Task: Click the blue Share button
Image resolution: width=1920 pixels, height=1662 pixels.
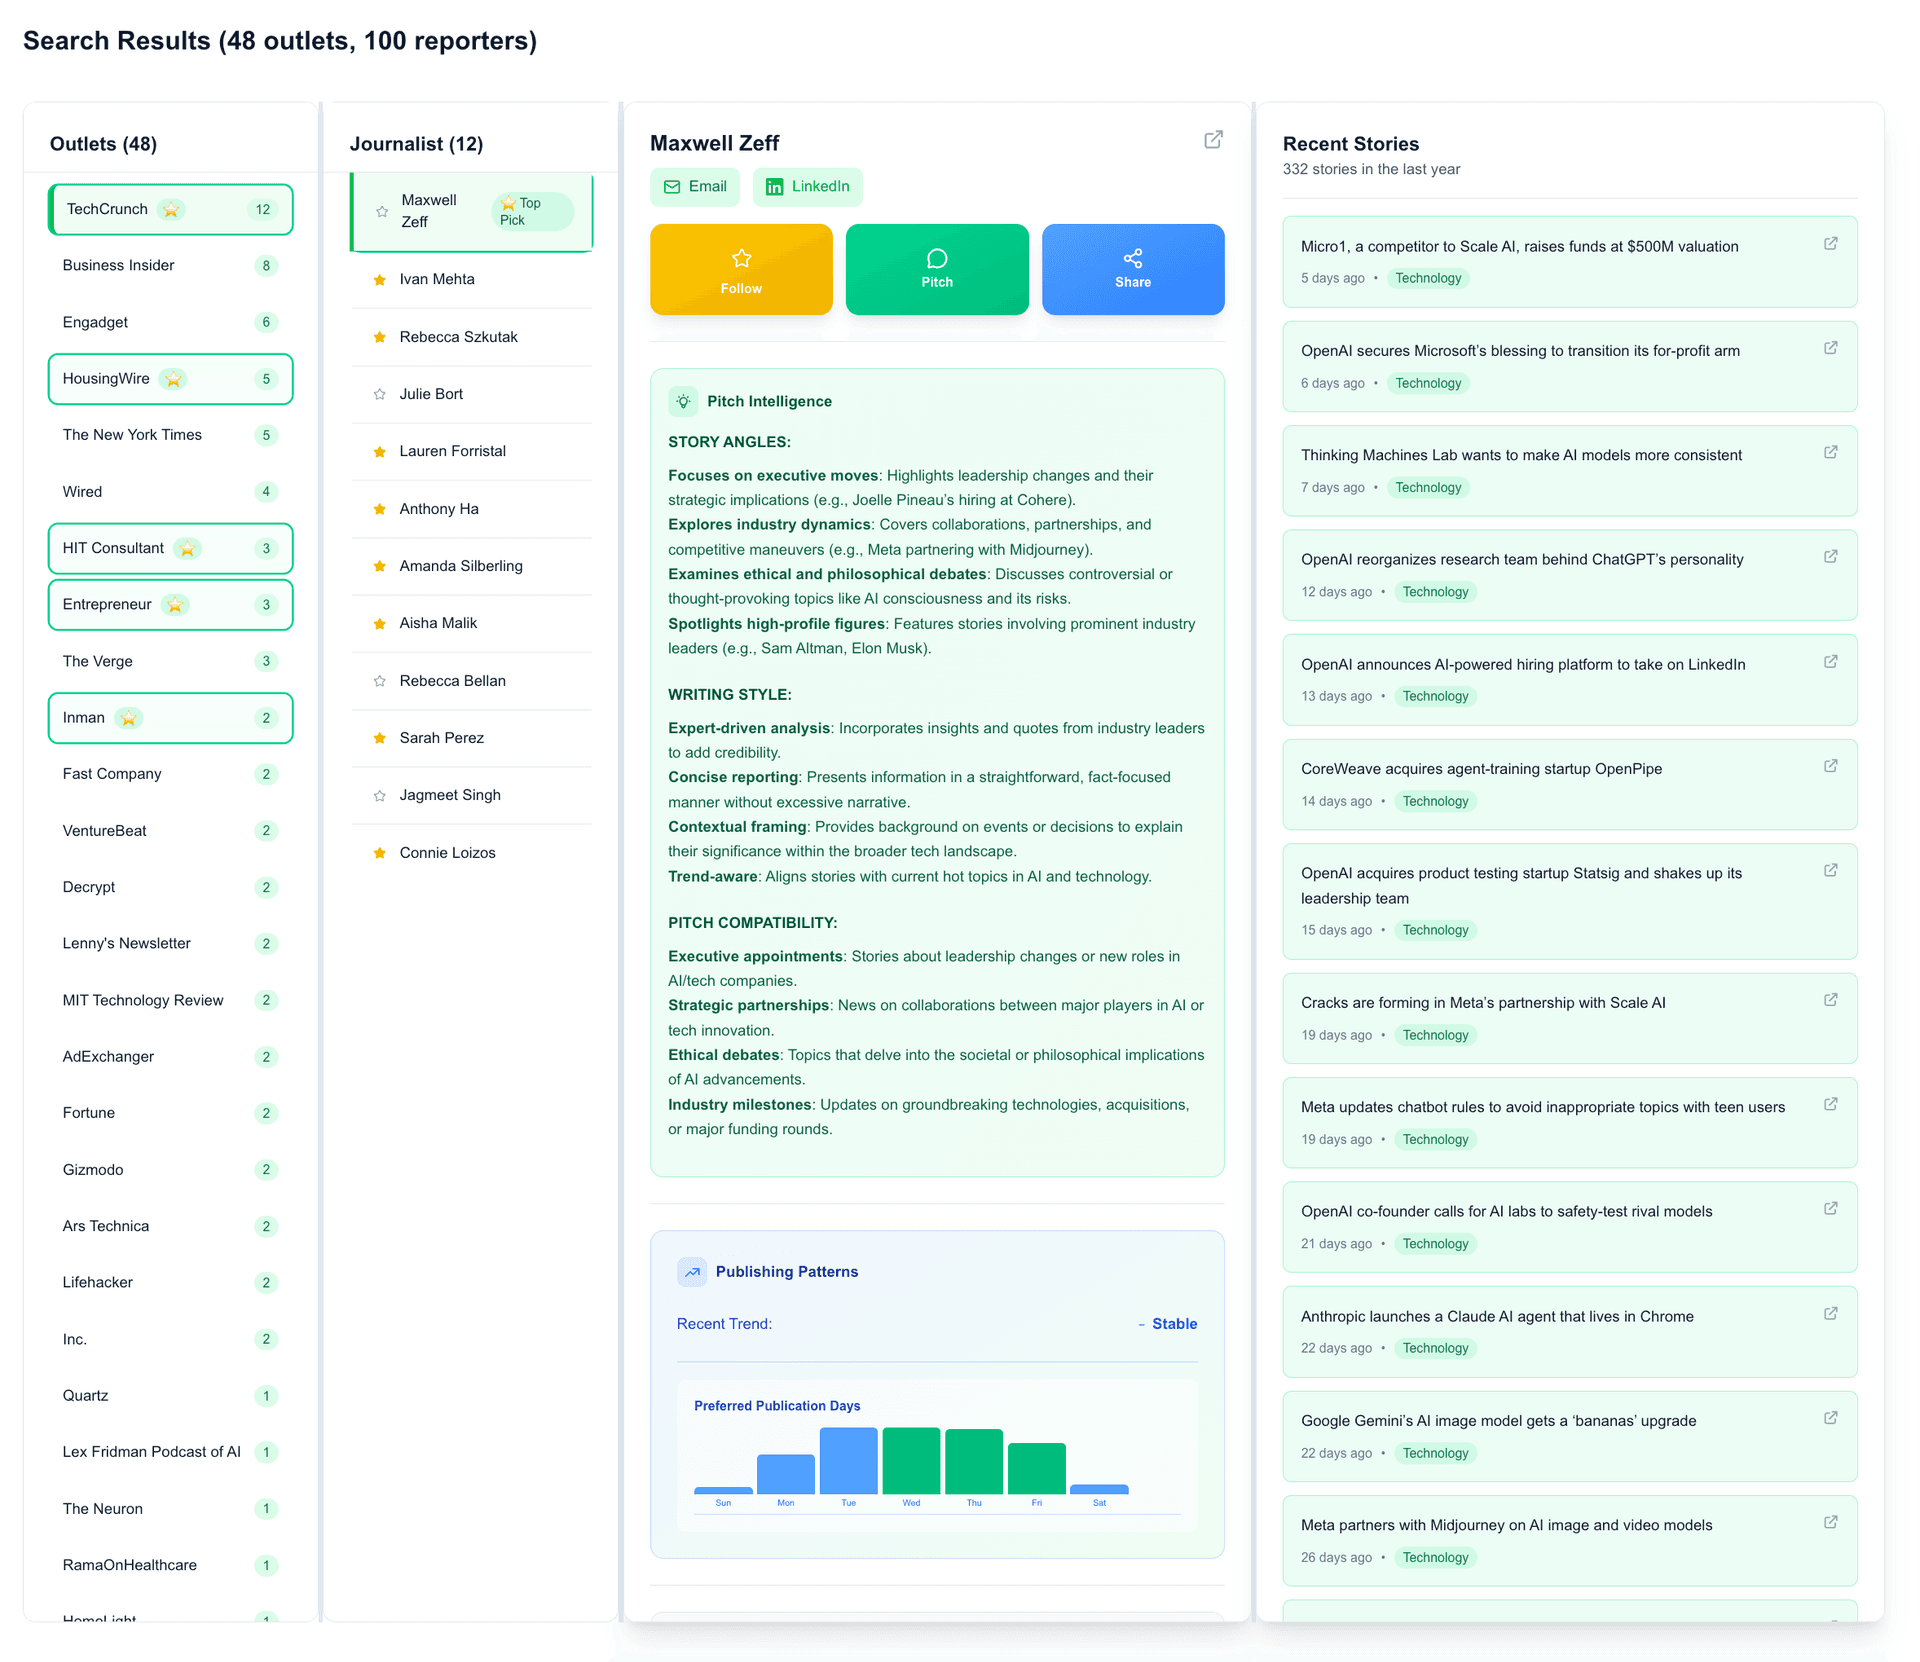Action: point(1133,270)
